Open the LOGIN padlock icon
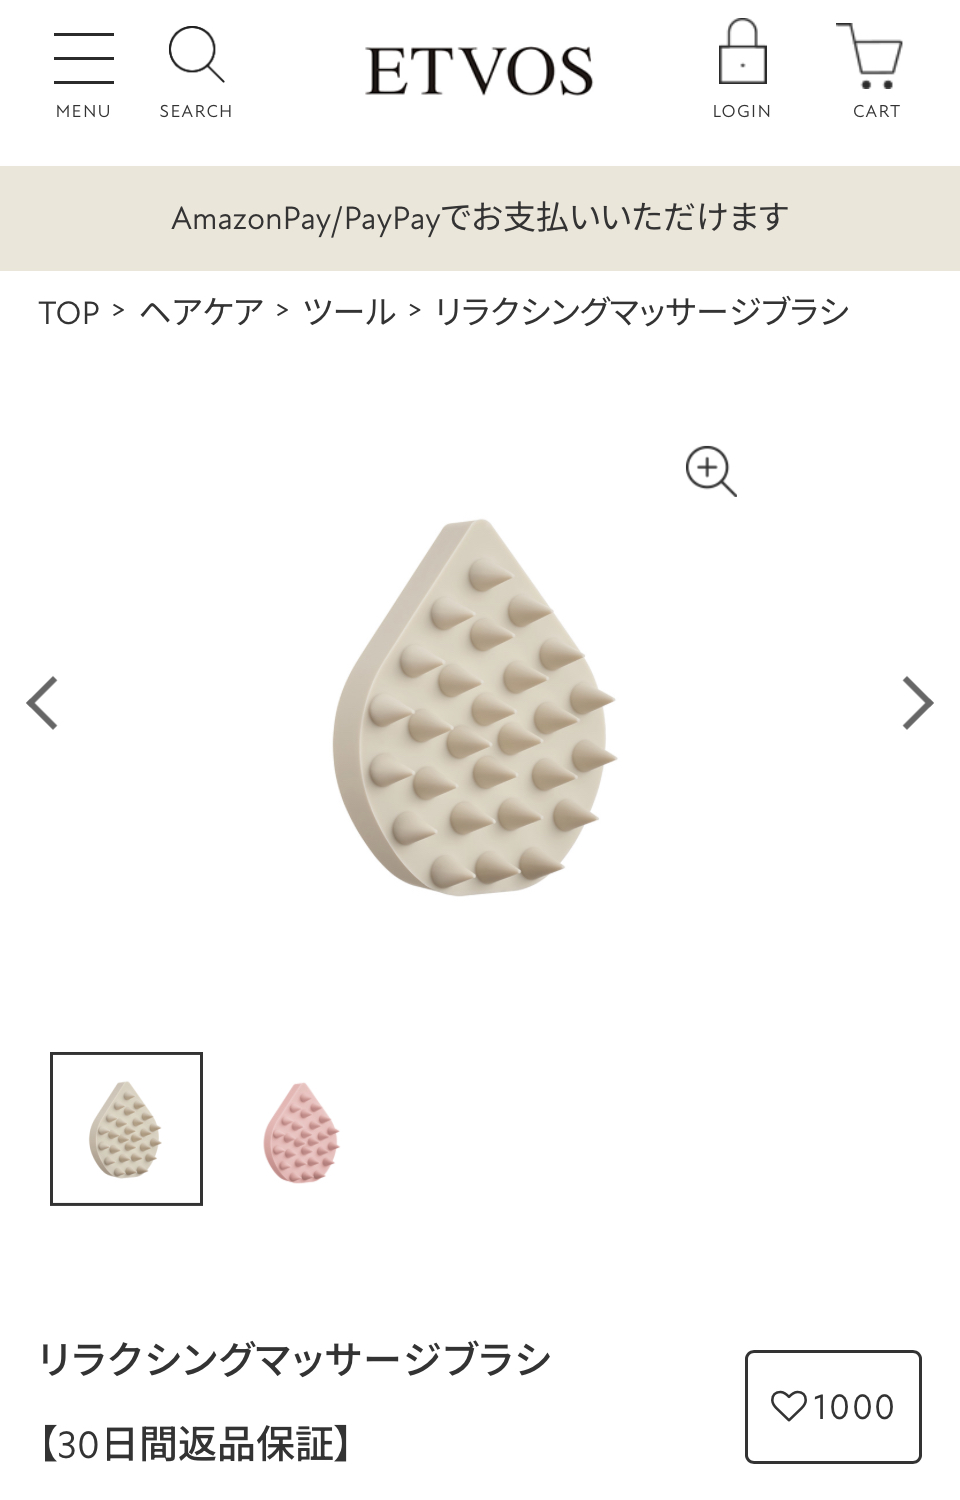The image size is (960, 1500). (742, 52)
